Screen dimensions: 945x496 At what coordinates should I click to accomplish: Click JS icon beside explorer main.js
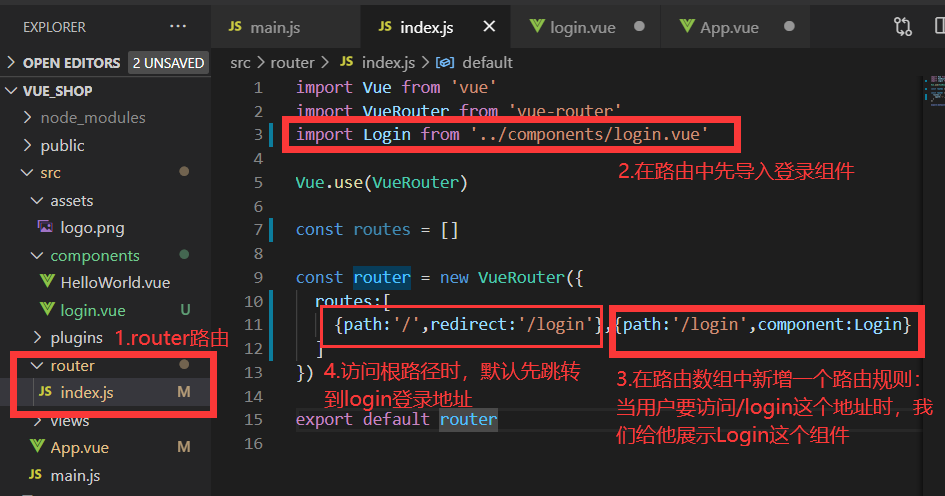(x=36, y=474)
